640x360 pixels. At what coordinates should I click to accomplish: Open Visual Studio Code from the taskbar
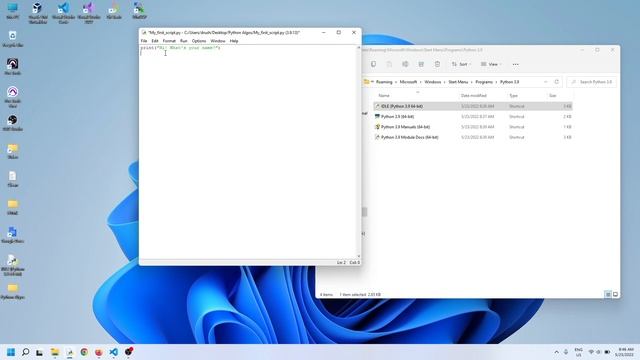[x=113, y=352]
